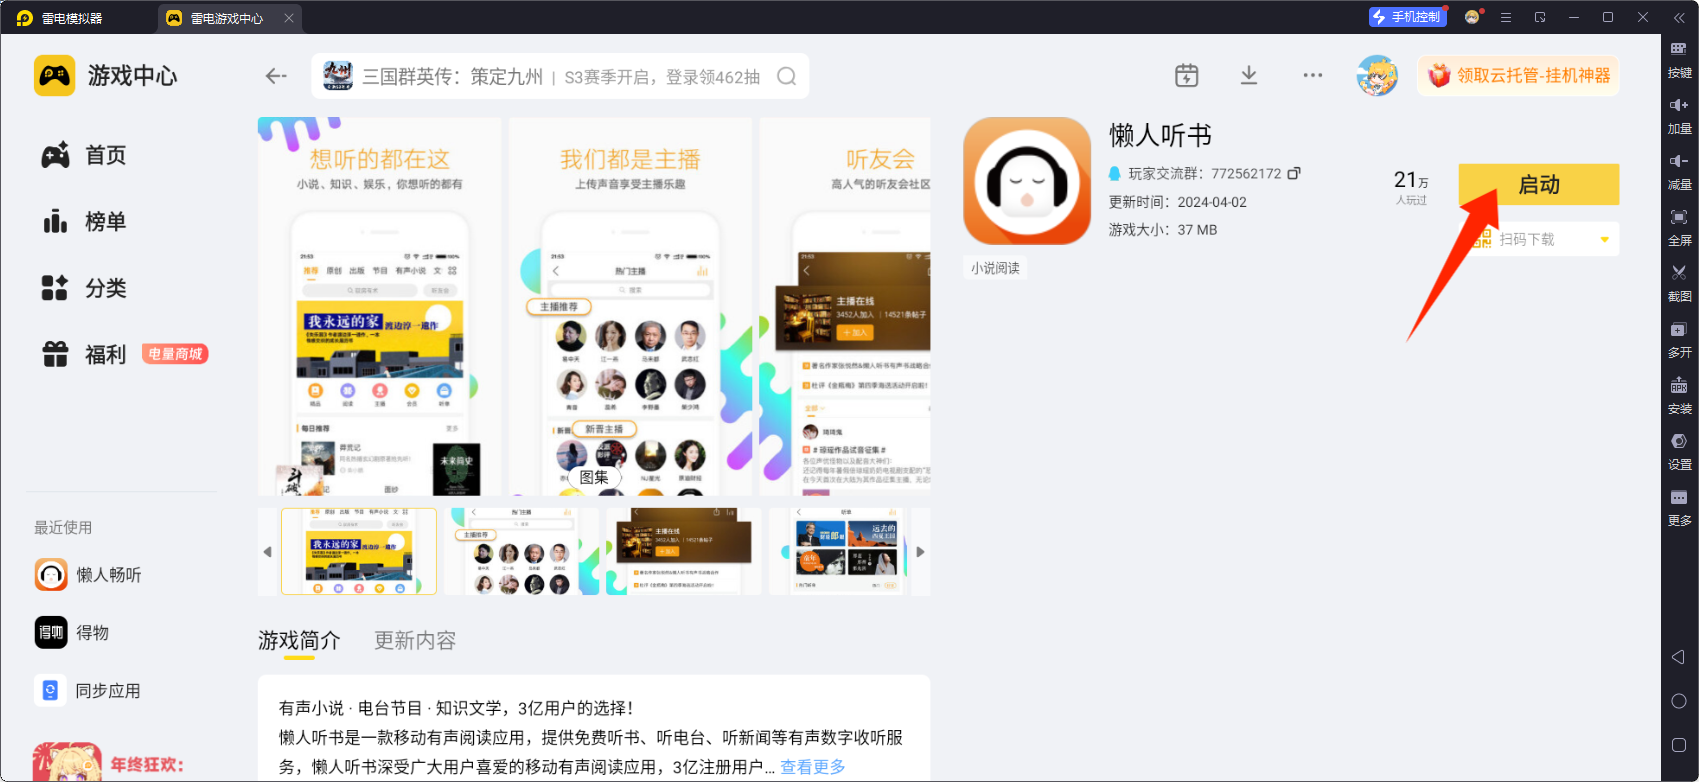Screen dimensions: 1699x782
Task: Click the 更新时间 2024-04-02 text
Action: (1178, 202)
